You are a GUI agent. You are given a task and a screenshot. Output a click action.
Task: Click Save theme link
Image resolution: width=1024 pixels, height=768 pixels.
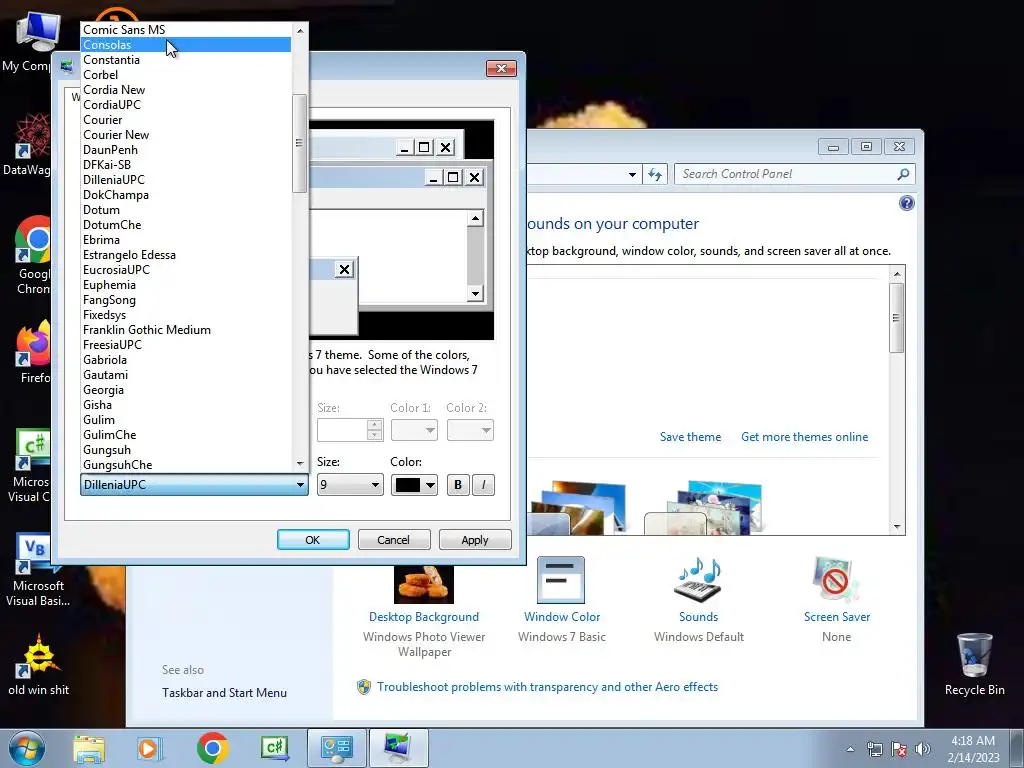coord(690,437)
